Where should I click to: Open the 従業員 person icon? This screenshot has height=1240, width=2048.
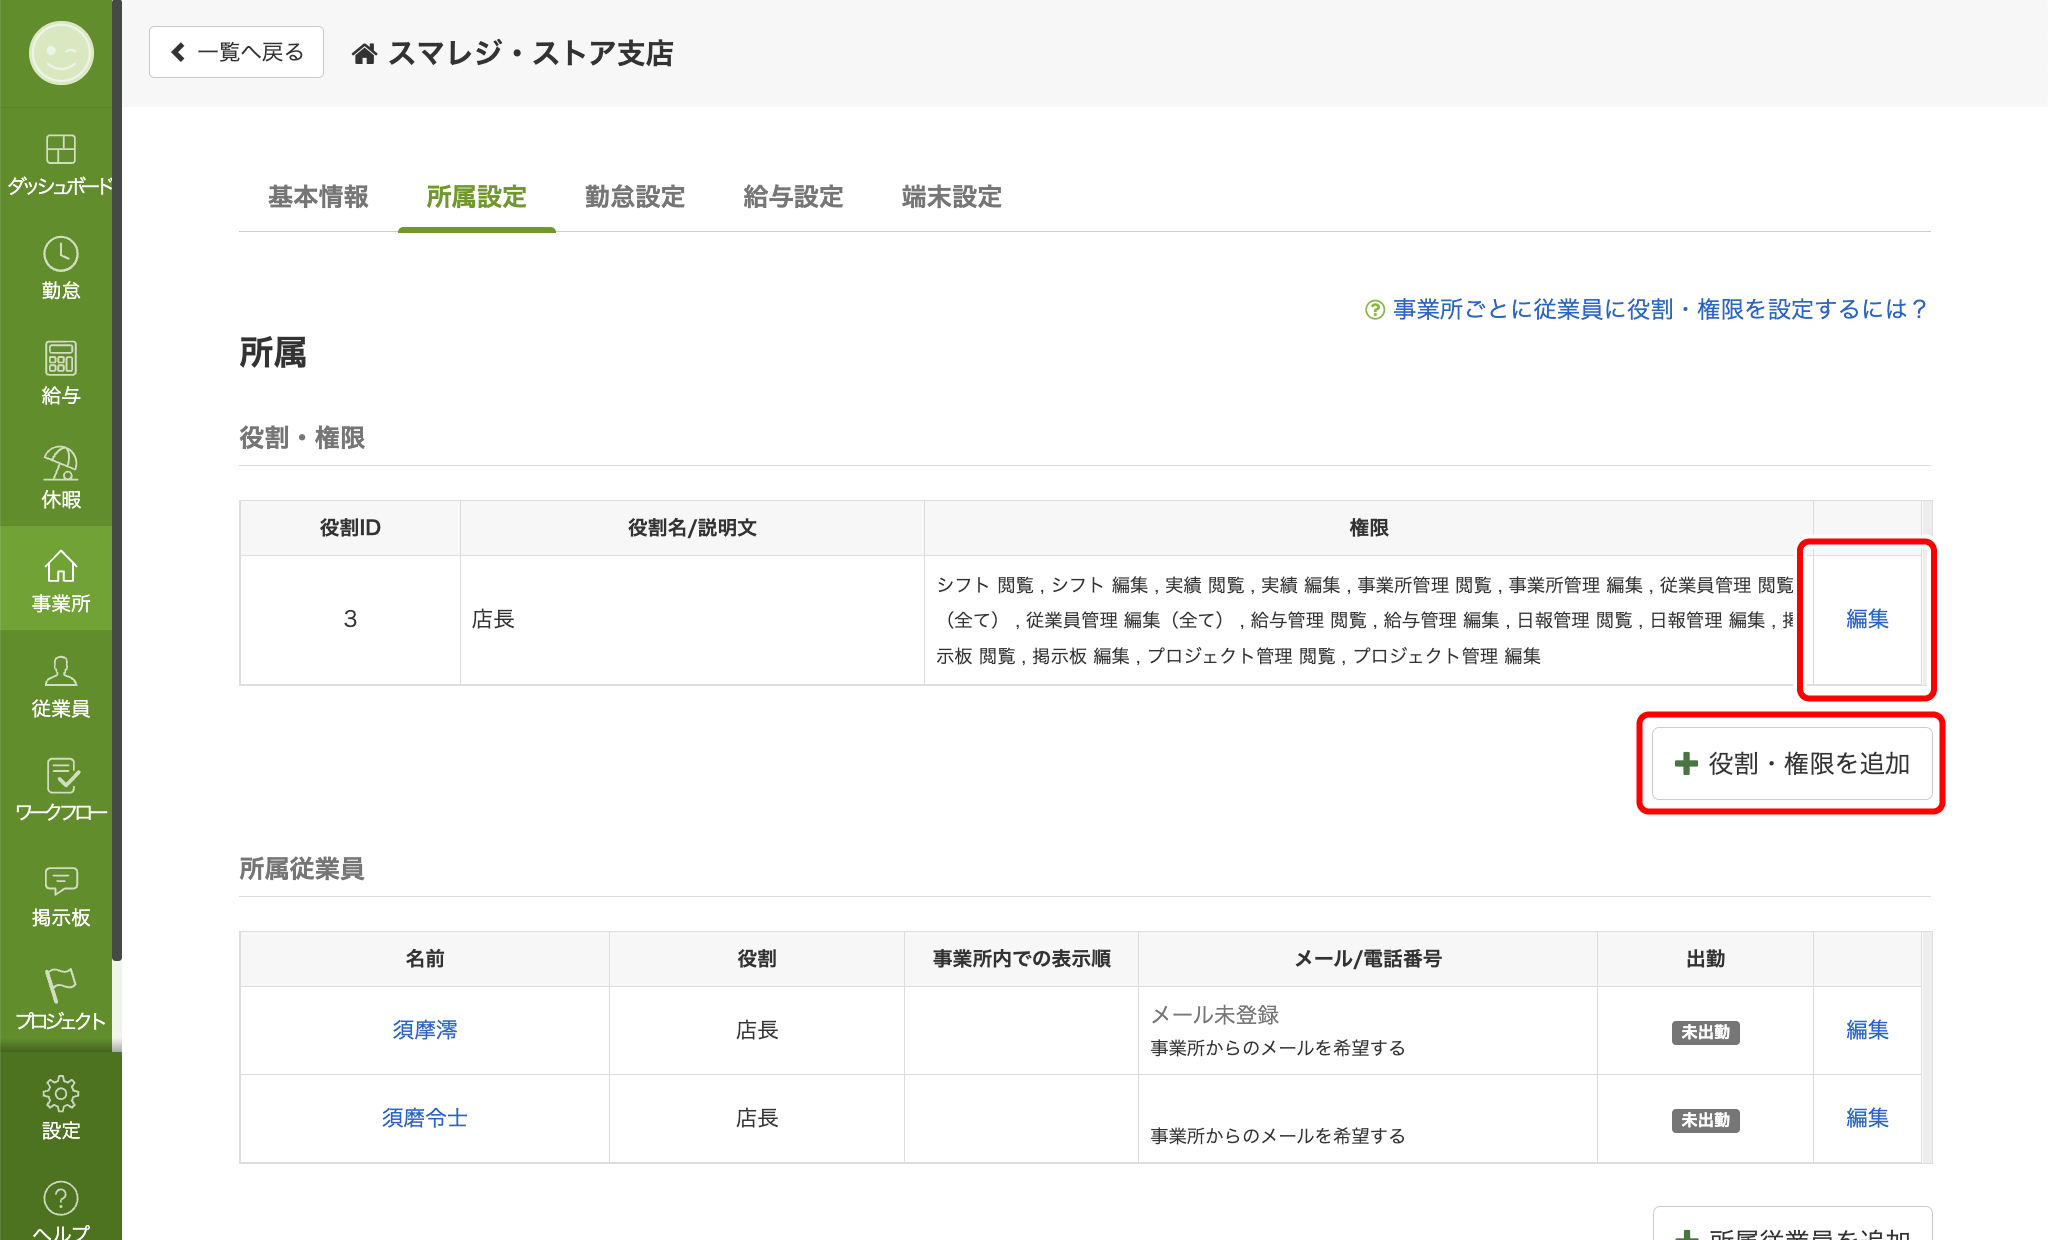[x=60, y=672]
